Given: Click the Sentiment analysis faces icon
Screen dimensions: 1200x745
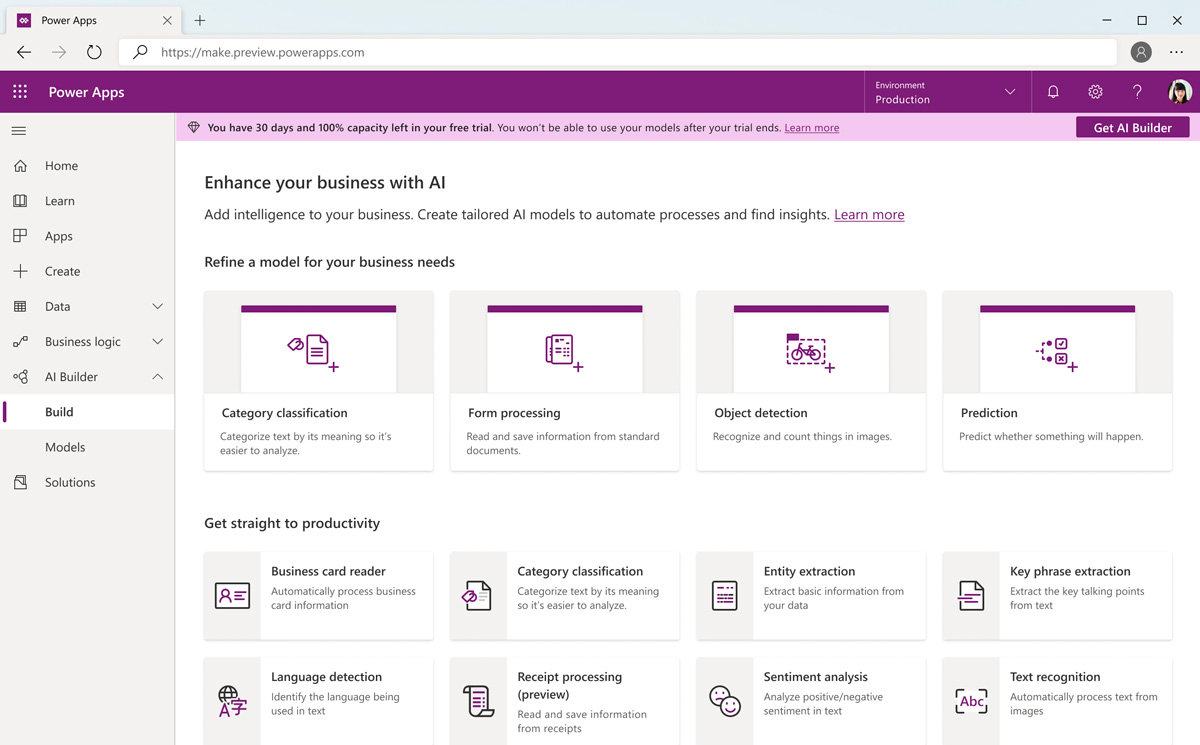Looking at the screenshot, I should [x=725, y=701].
